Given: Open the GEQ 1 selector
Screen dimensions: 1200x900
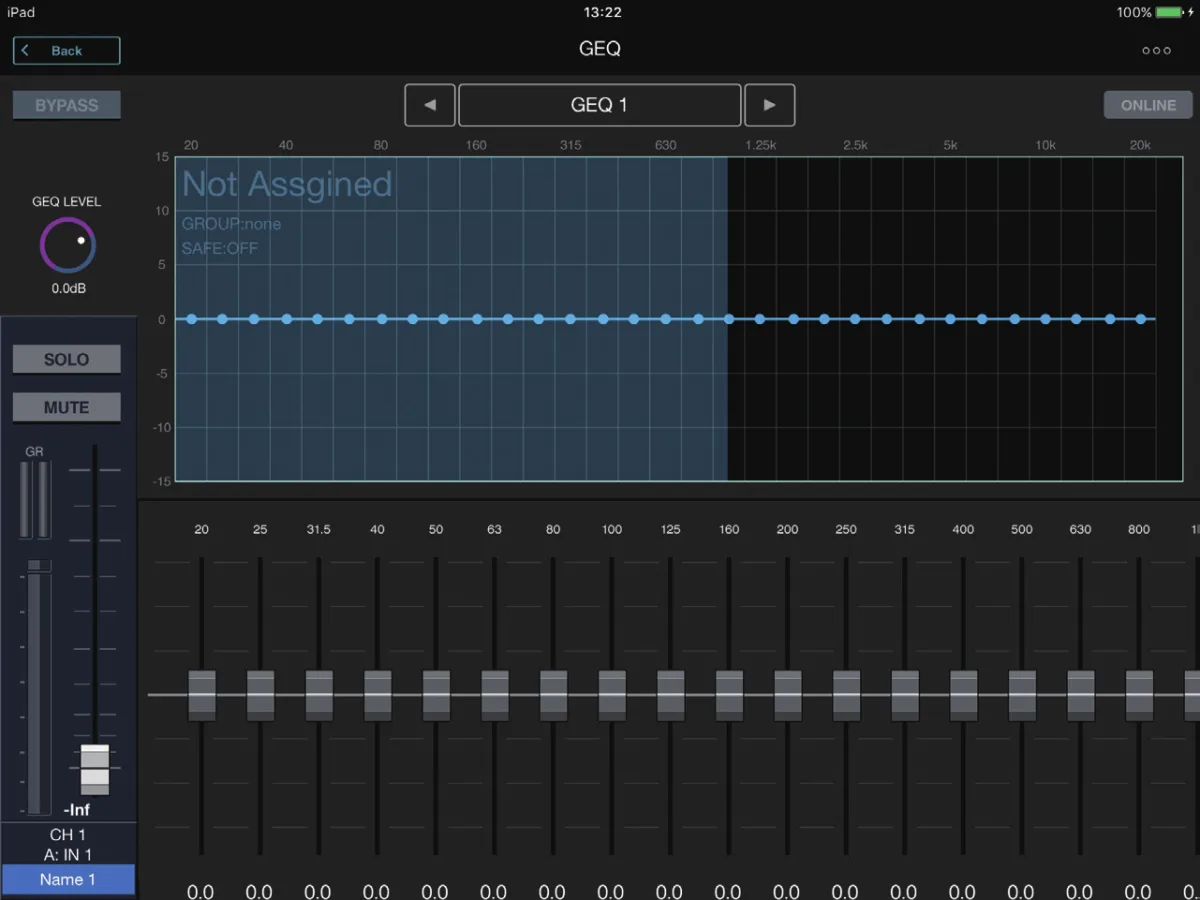Looking at the screenshot, I should pyautogui.click(x=600, y=105).
